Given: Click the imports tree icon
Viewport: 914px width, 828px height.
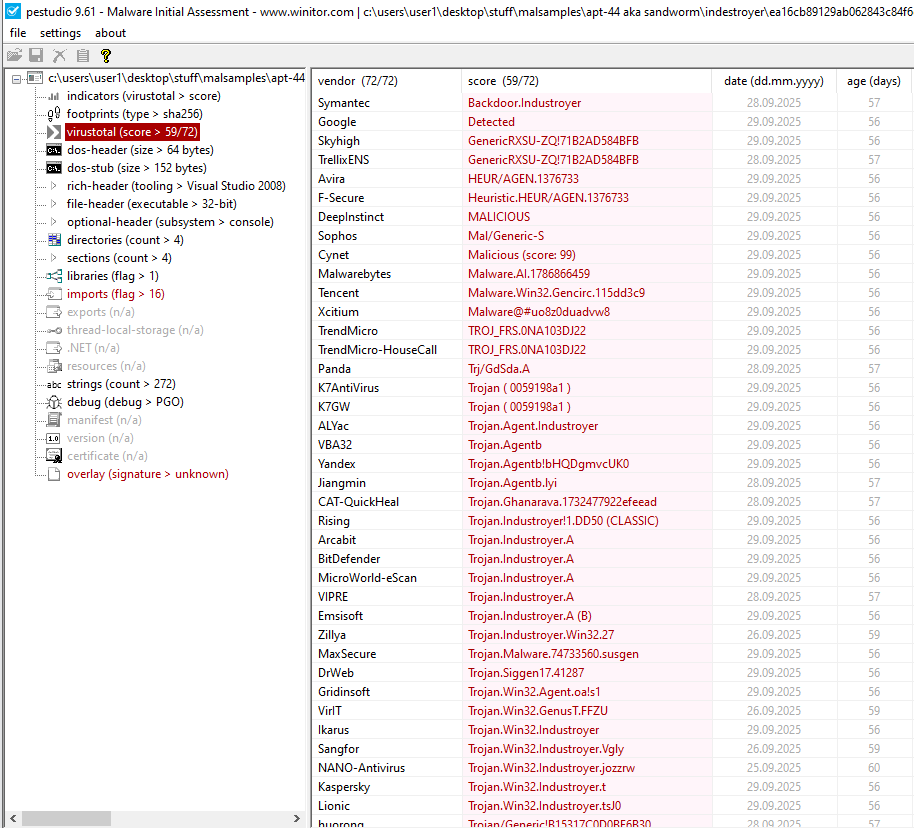Looking at the screenshot, I should coord(54,294).
